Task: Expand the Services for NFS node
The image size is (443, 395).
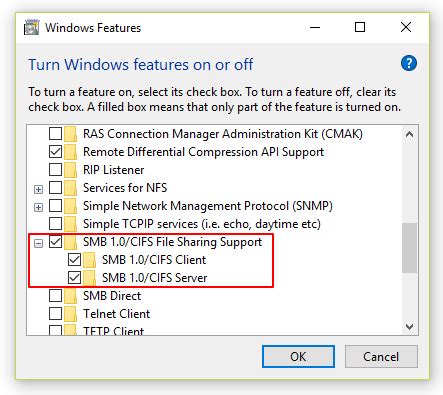Action: [x=38, y=189]
